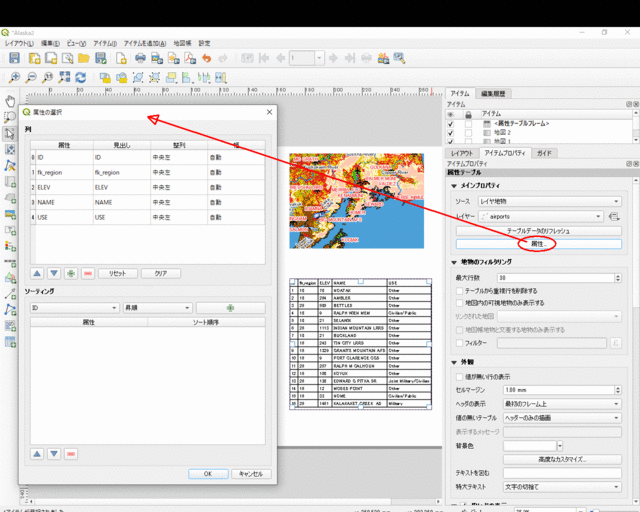This screenshot has width=640, height=512.
Task: Open the ソース dropdown showing レイヤ地物
Action: pyautogui.click(x=550, y=200)
